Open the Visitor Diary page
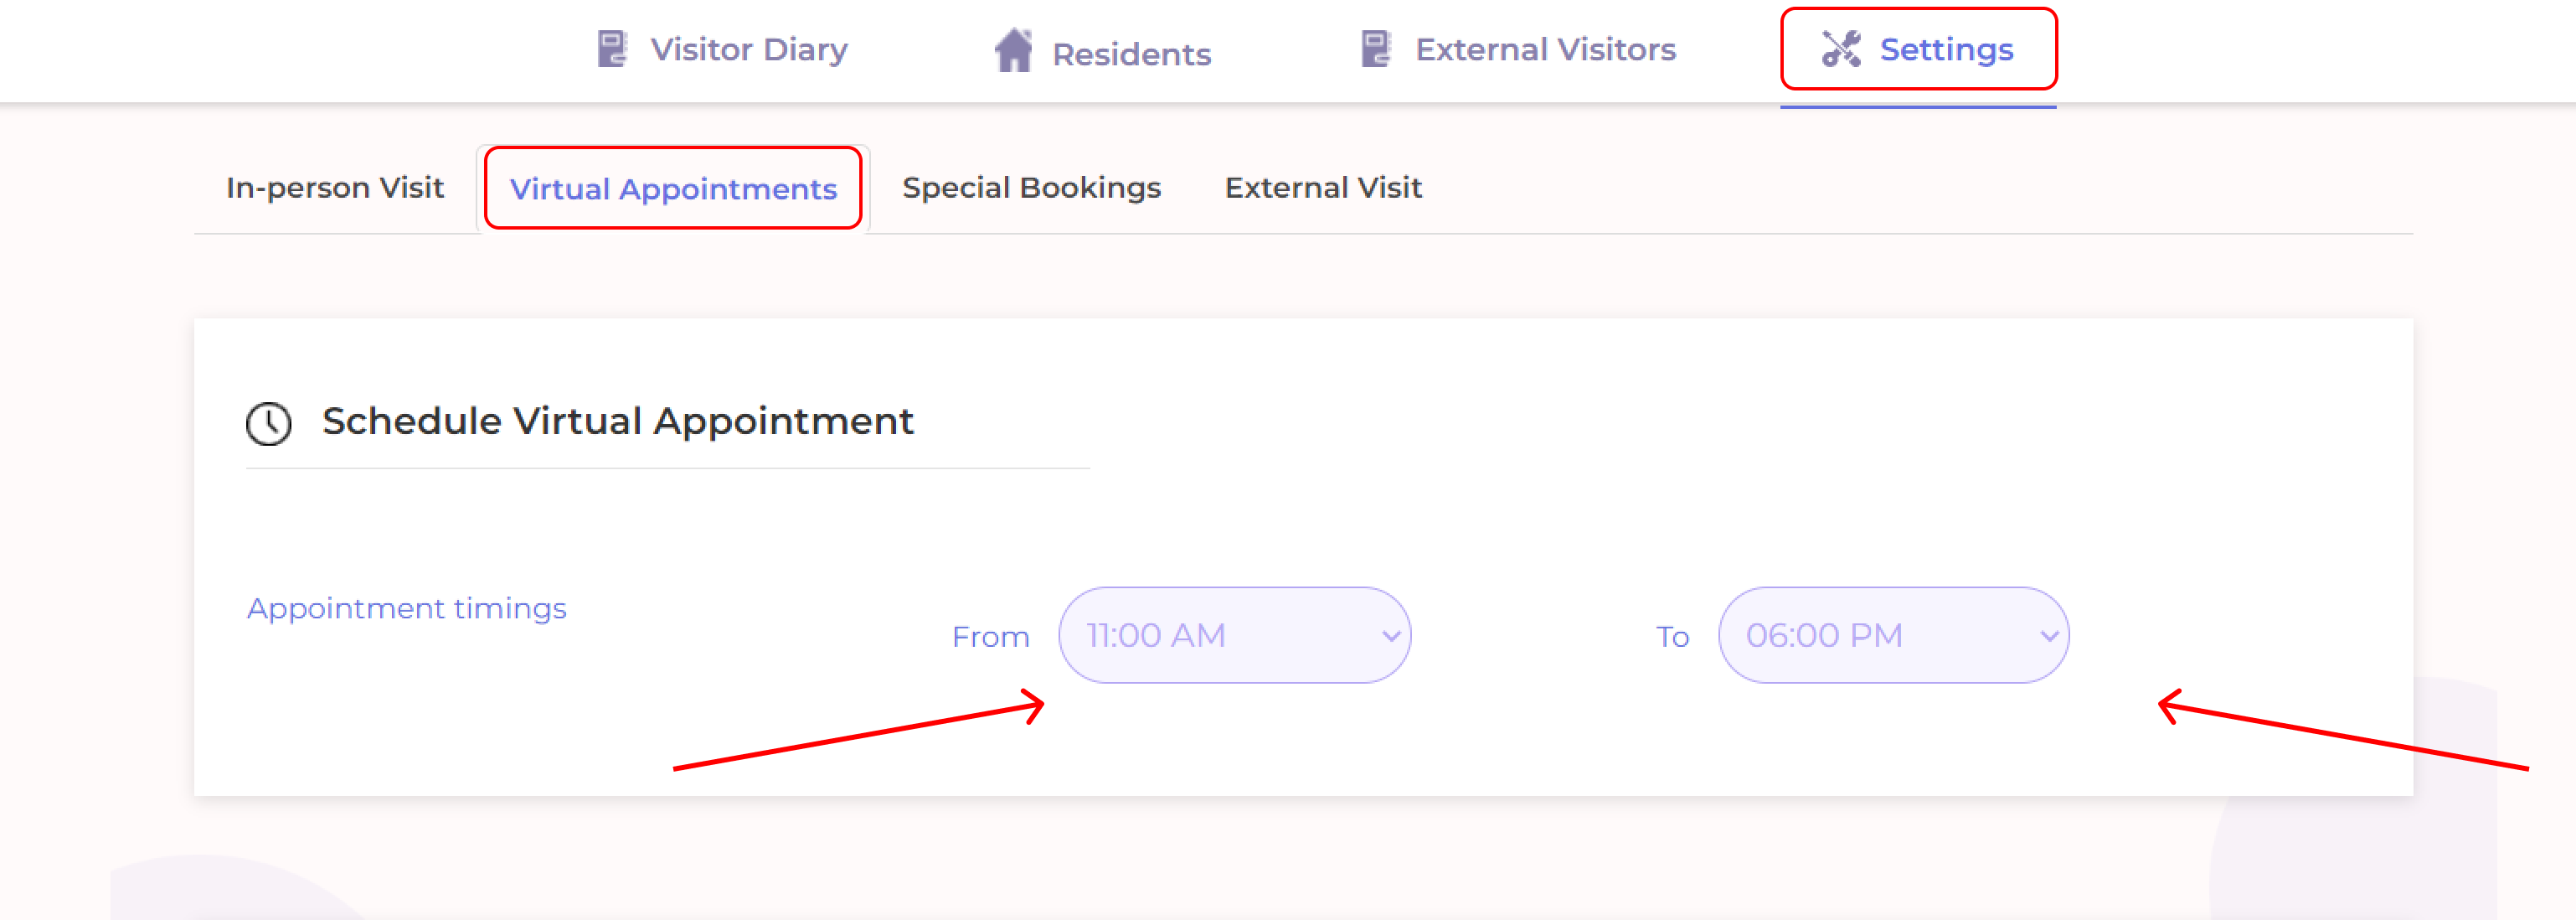The image size is (2576, 920). tap(748, 49)
